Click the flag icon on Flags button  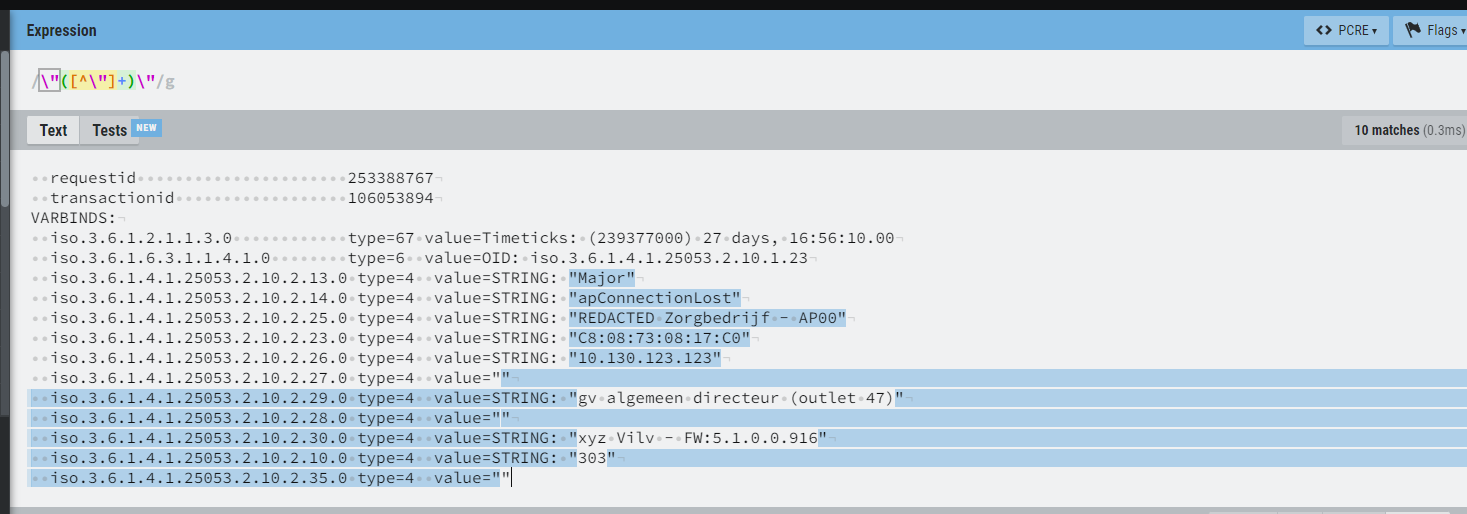pyautogui.click(x=1413, y=31)
